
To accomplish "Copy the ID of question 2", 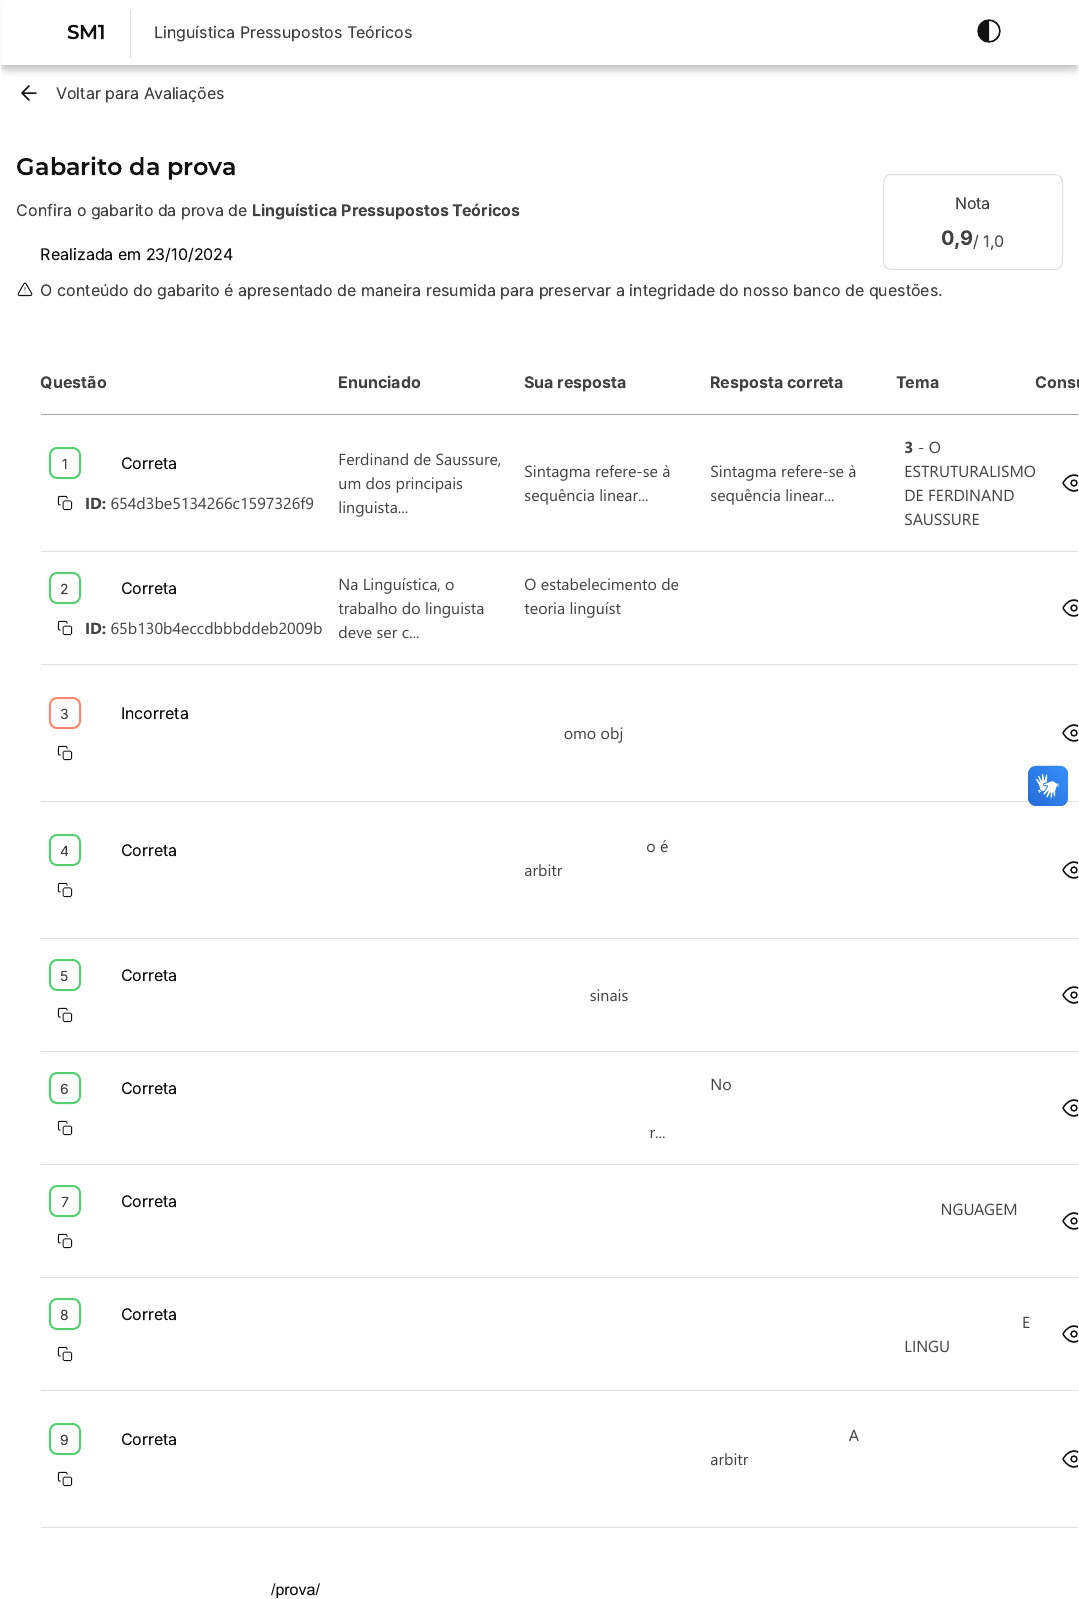I will (x=65, y=628).
